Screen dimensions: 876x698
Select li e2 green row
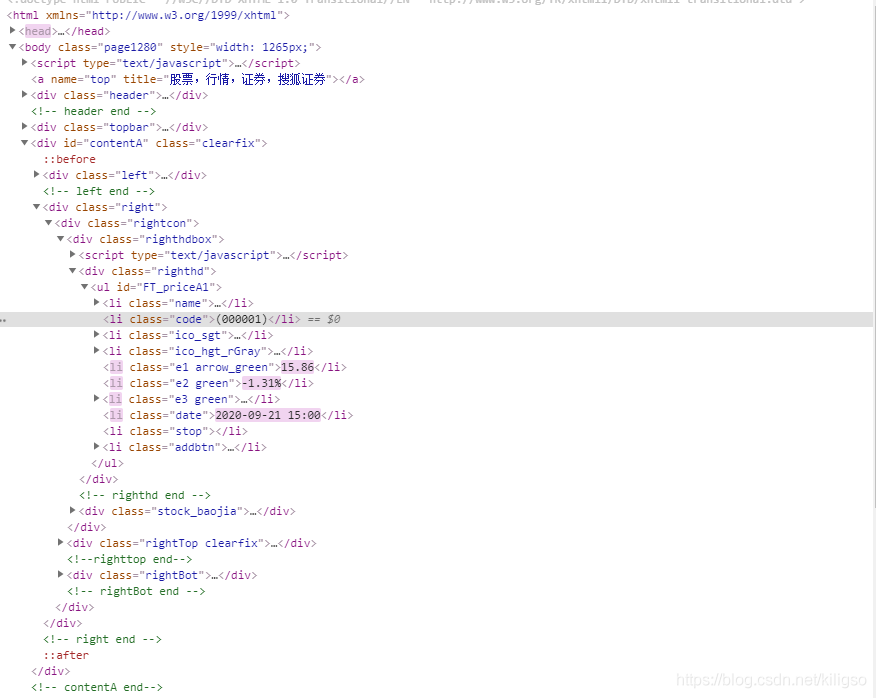point(208,383)
